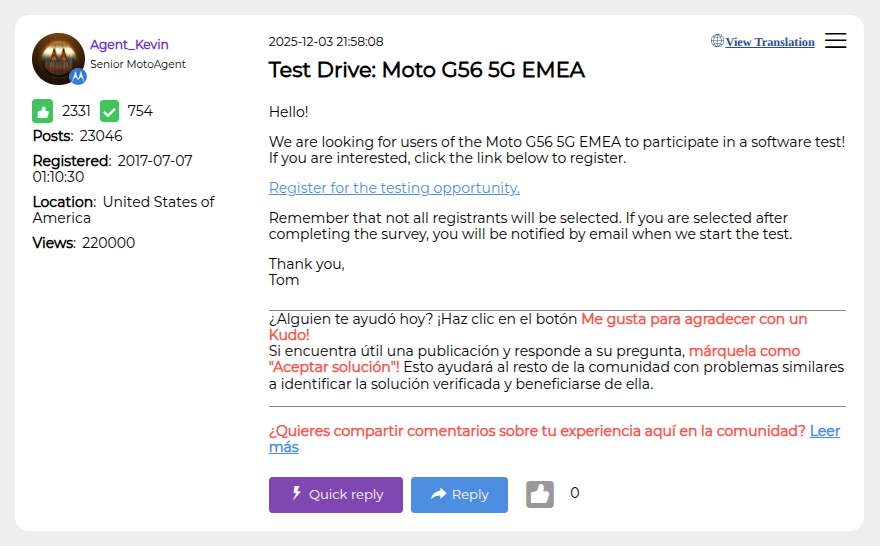Click the green checkmark solutions icon
The image size is (880, 546).
click(x=109, y=111)
